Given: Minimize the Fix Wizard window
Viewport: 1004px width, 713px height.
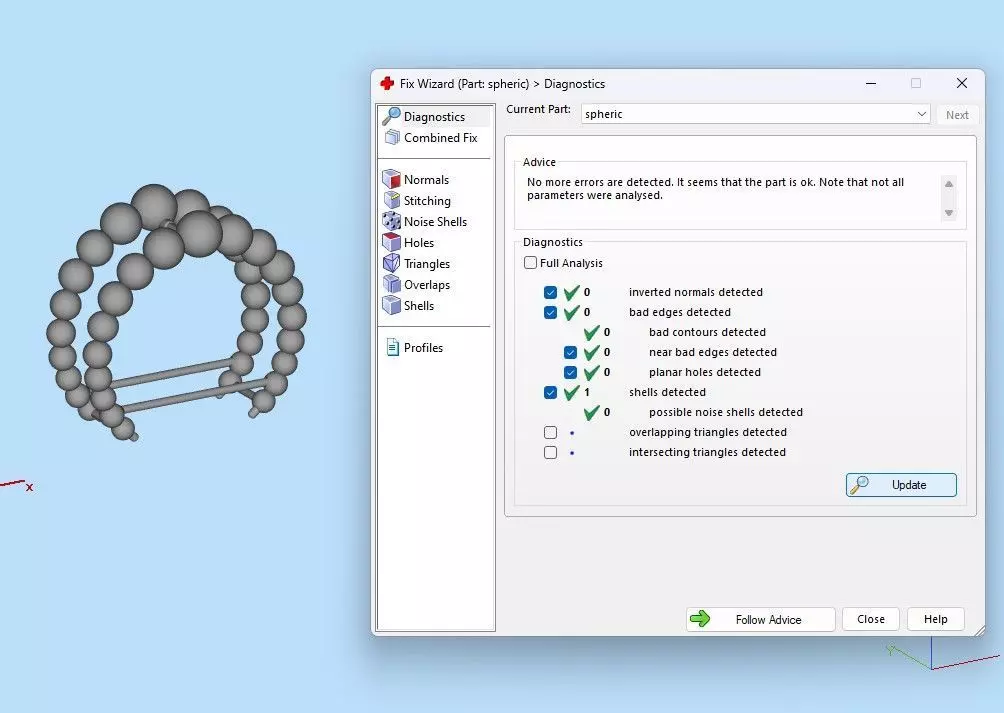Looking at the screenshot, I should 871,83.
